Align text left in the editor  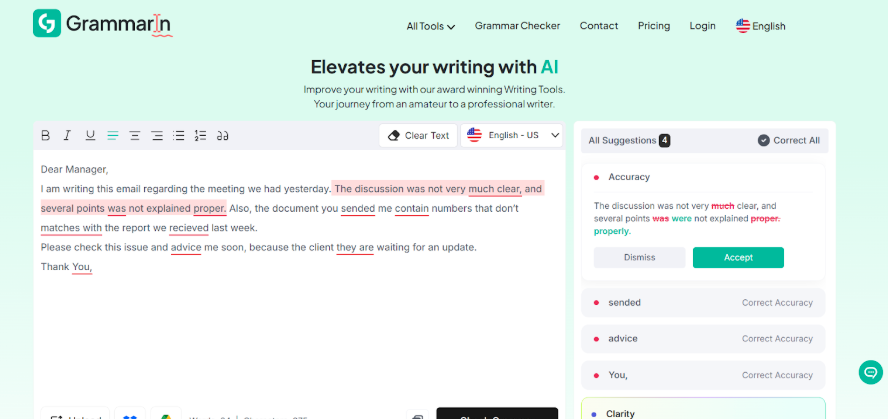(x=113, y=136)
